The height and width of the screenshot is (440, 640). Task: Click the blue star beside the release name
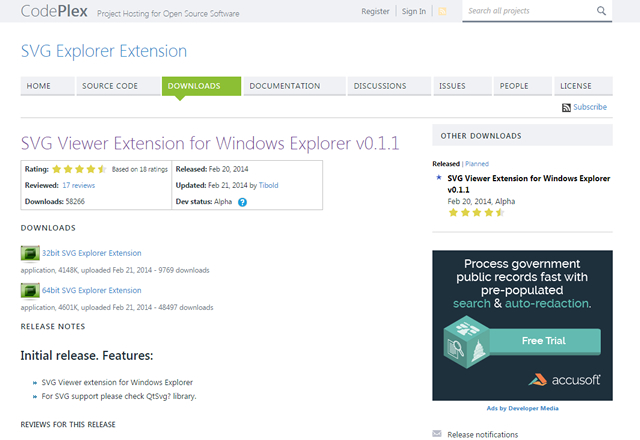pos(439,178)
